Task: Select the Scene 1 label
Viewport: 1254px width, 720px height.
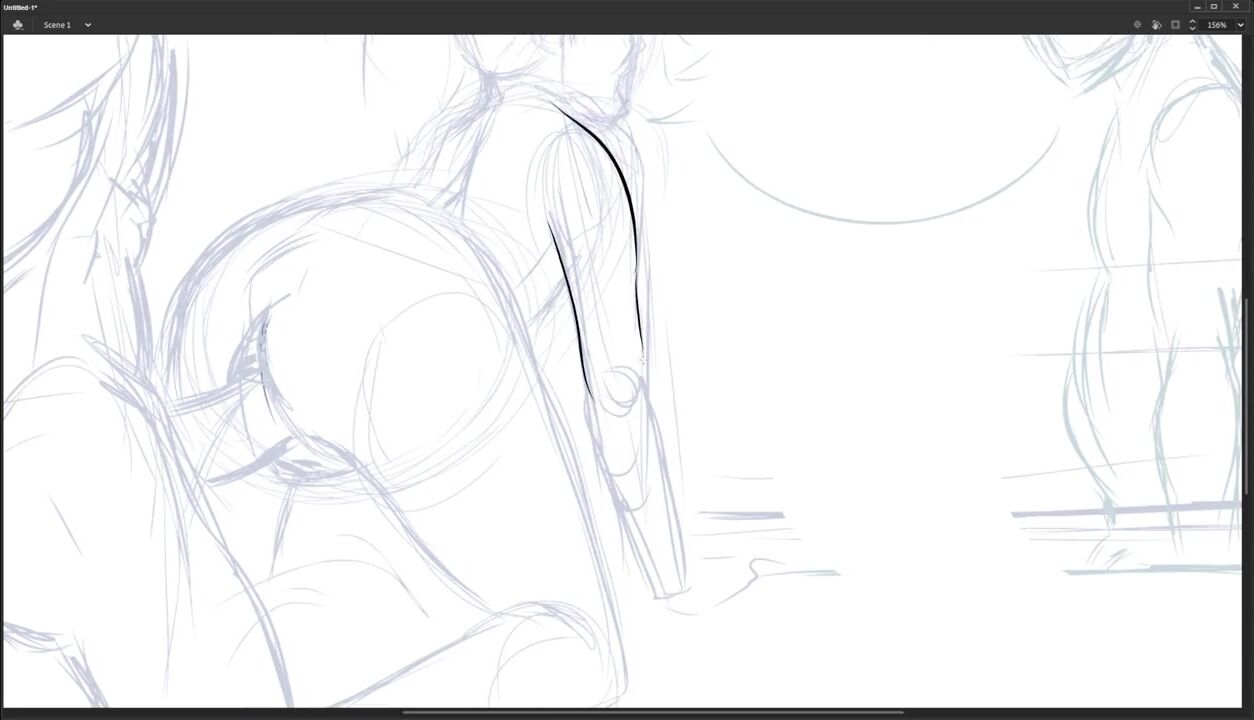Action: click(x=57, y=25)
